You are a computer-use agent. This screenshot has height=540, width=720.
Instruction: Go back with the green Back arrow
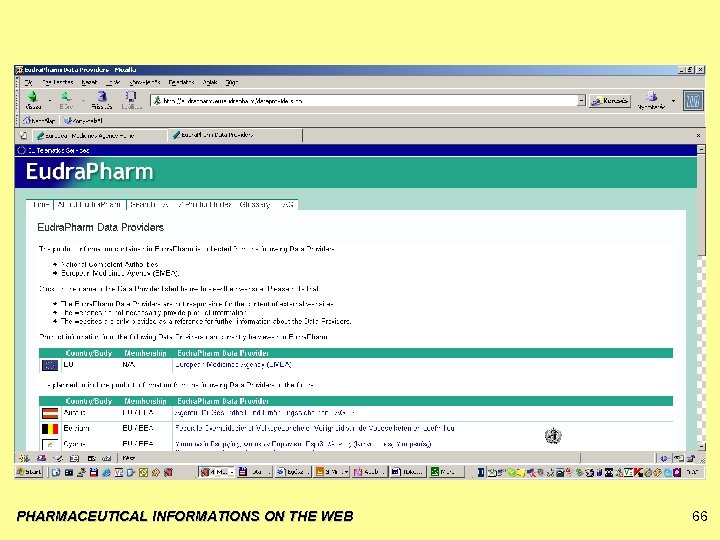click(x=33, y=99)
